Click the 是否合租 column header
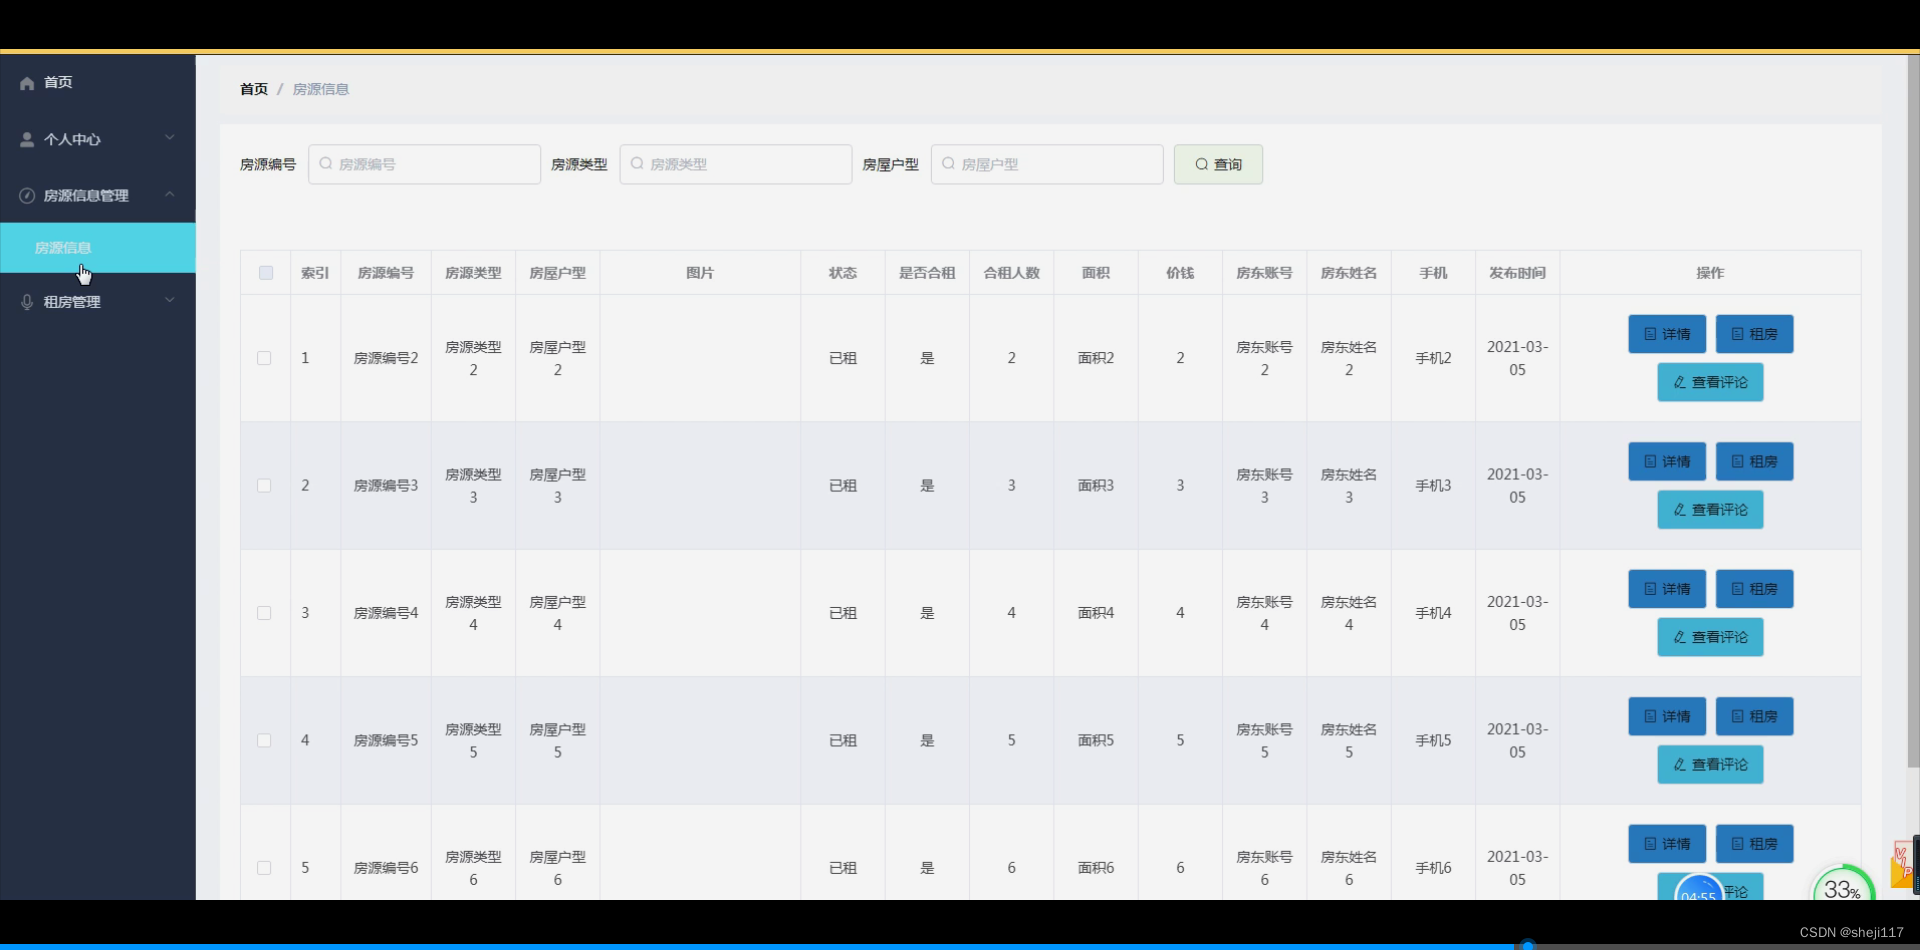This screenshot has width=1920, height=950. pyautogui.click(x=927, y=273)
